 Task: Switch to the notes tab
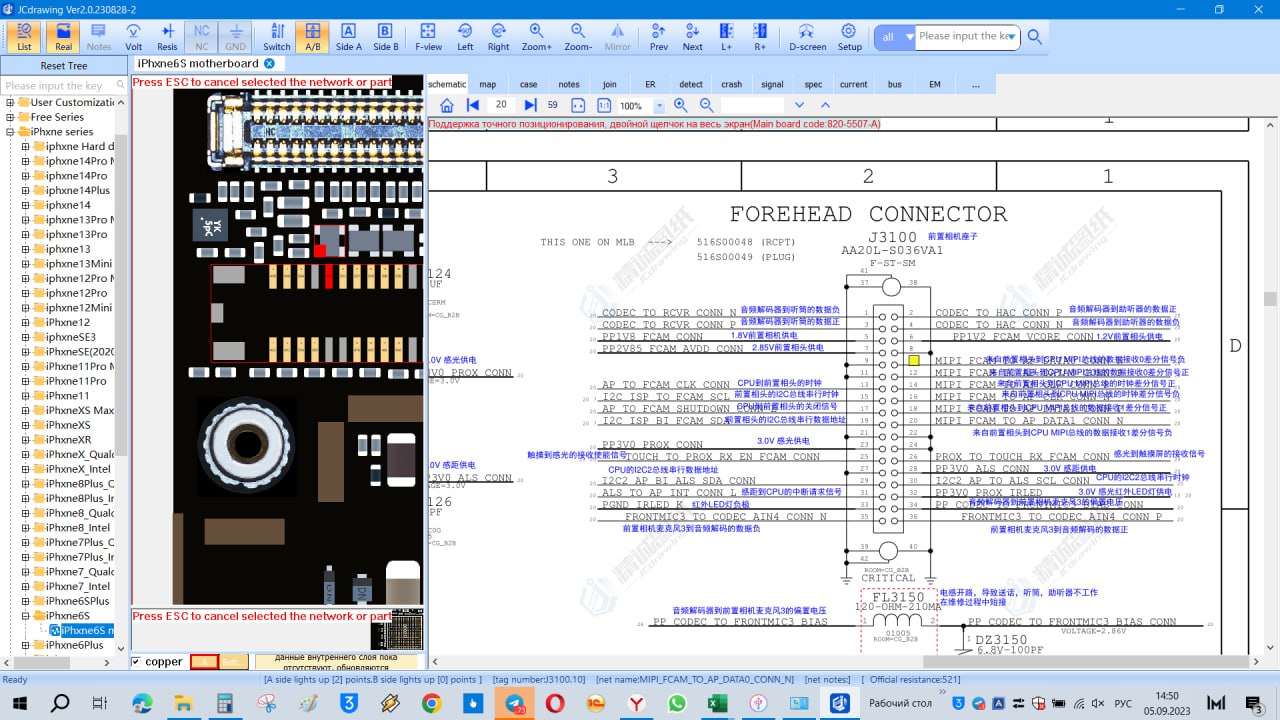point(569,84)
